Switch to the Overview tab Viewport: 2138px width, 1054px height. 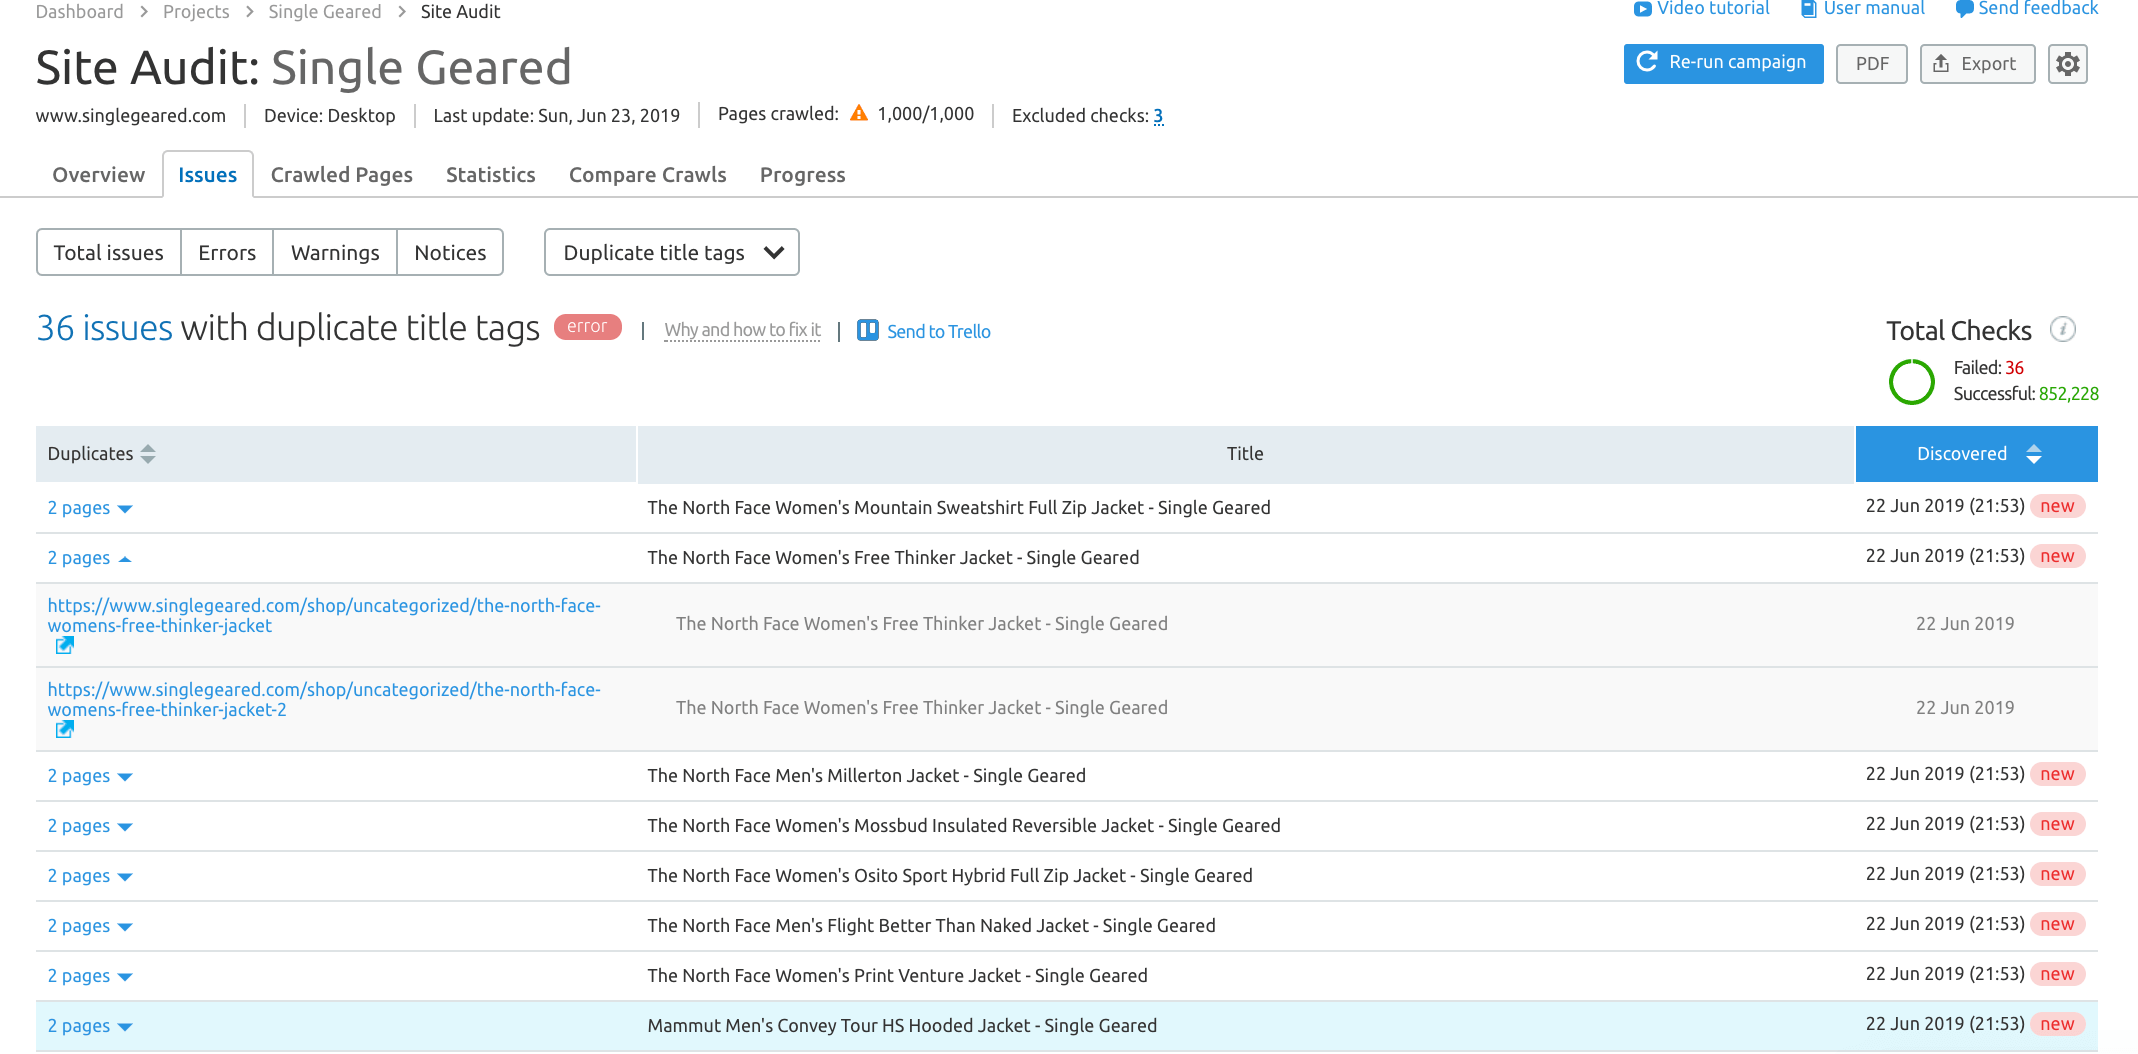(x=98, y=175)
